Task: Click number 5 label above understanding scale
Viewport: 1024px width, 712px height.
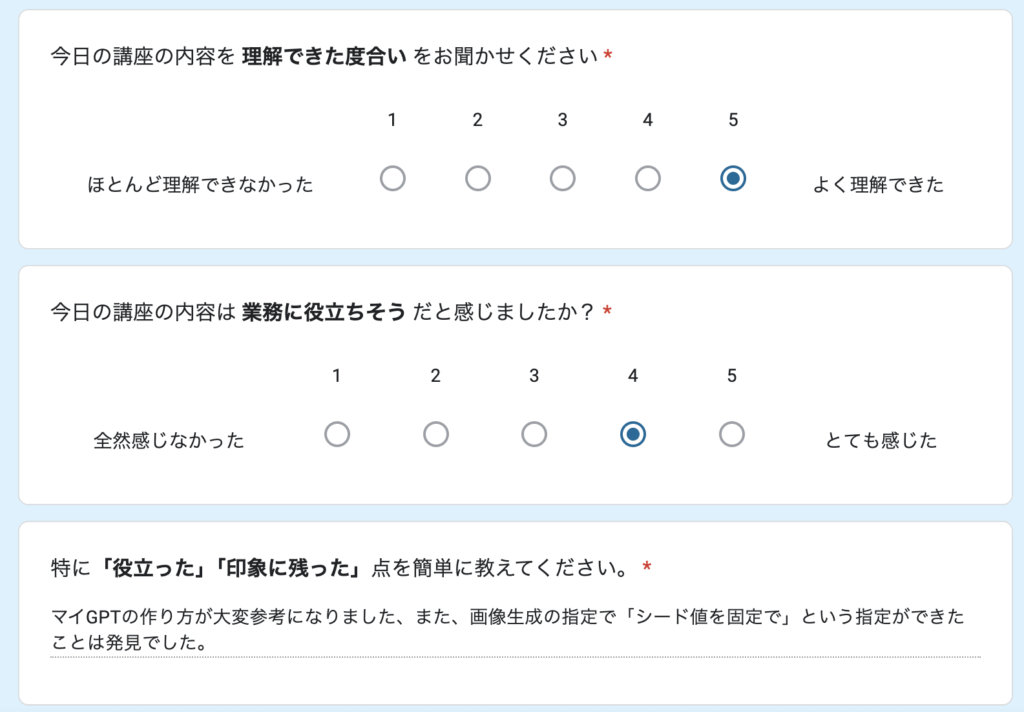Action: [733, 120]
